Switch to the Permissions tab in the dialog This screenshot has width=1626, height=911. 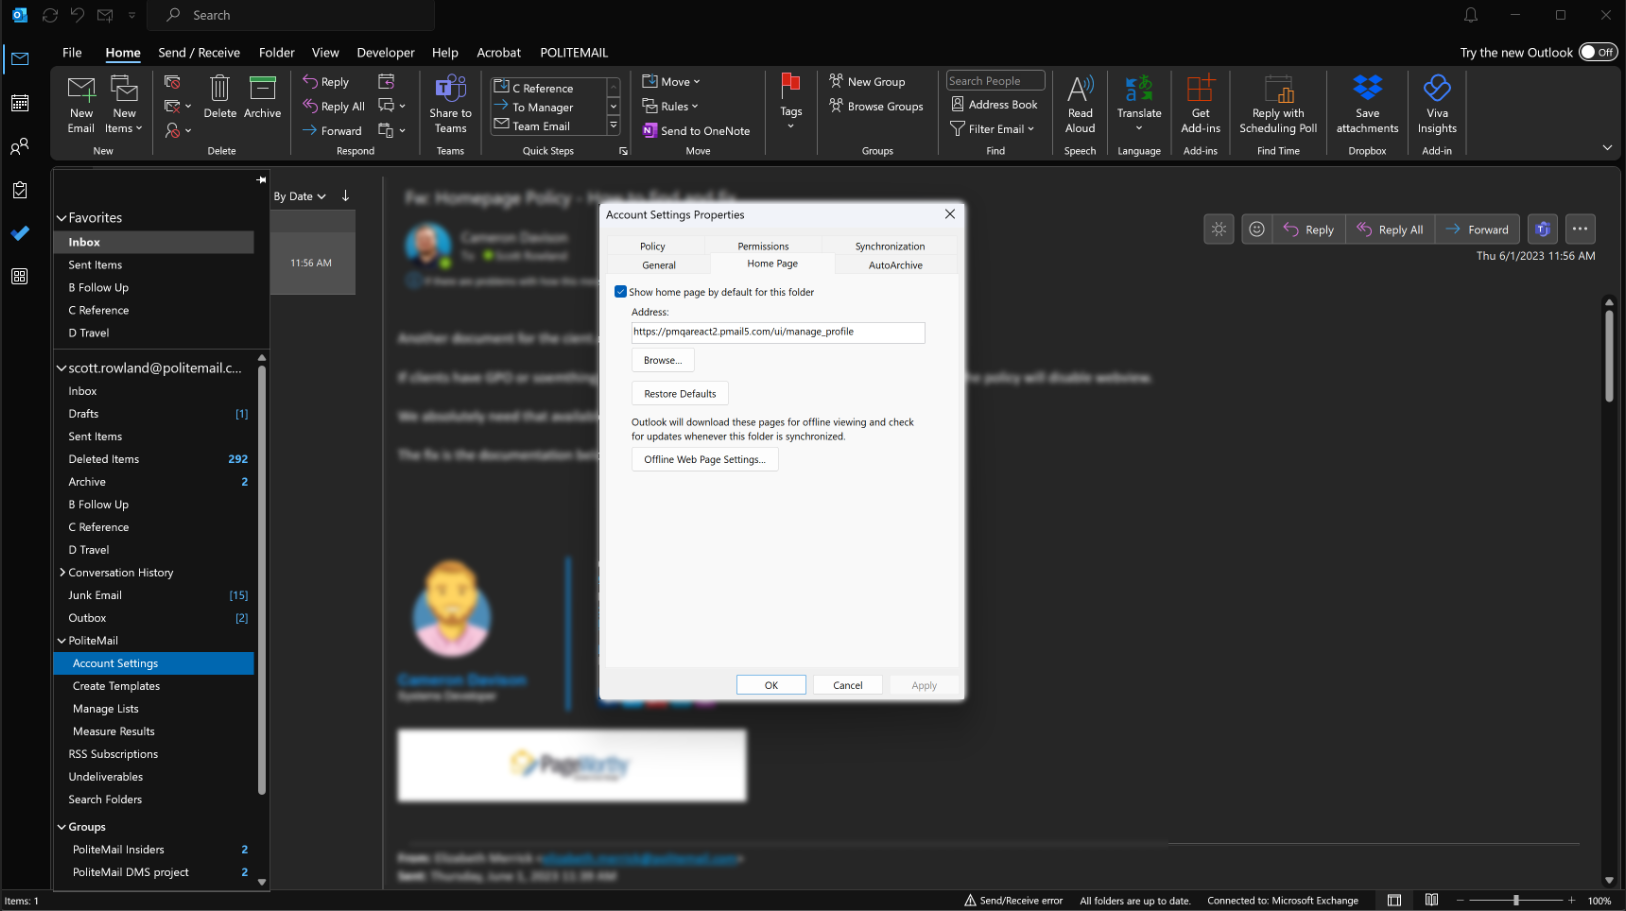click(x=763, y=246)
